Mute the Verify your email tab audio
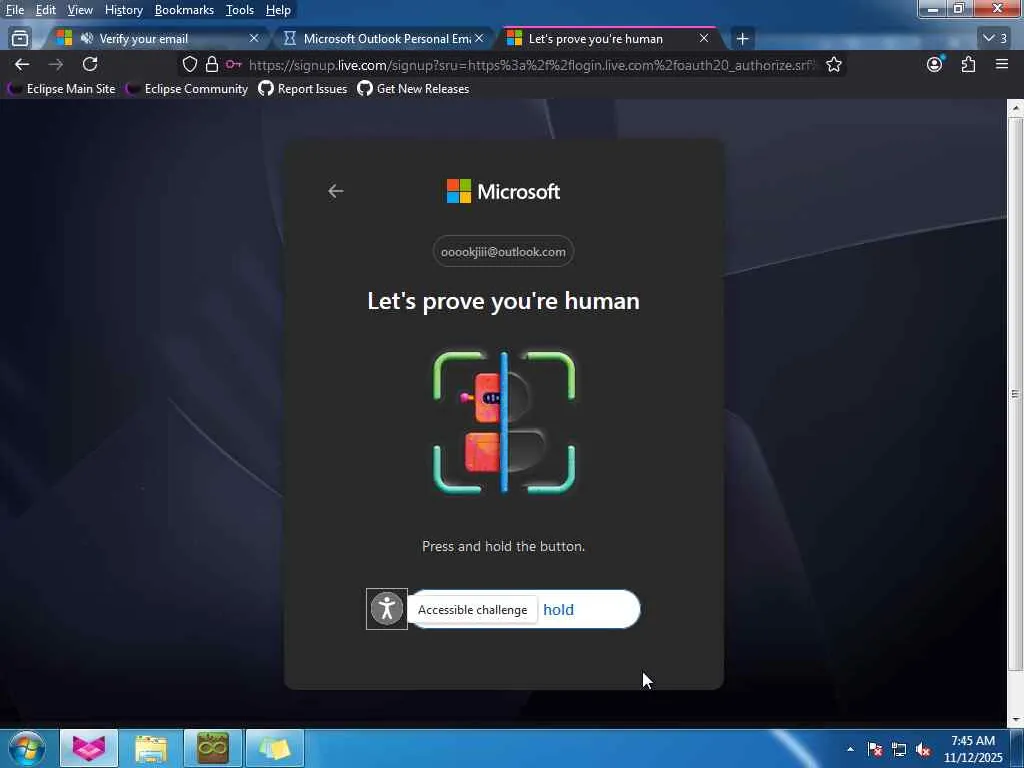The height and width of the screenshot is (768, 1024). click(x=86, y=39)
